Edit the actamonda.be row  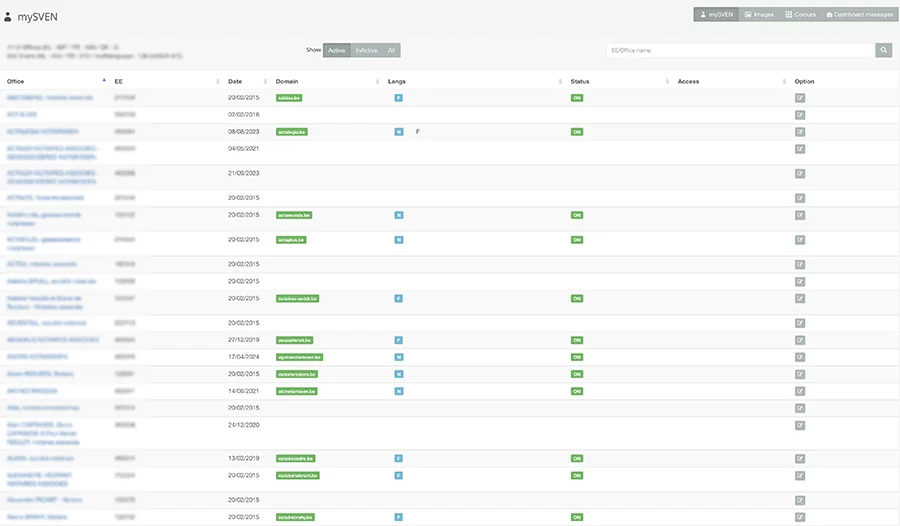(x=800, y=215)
